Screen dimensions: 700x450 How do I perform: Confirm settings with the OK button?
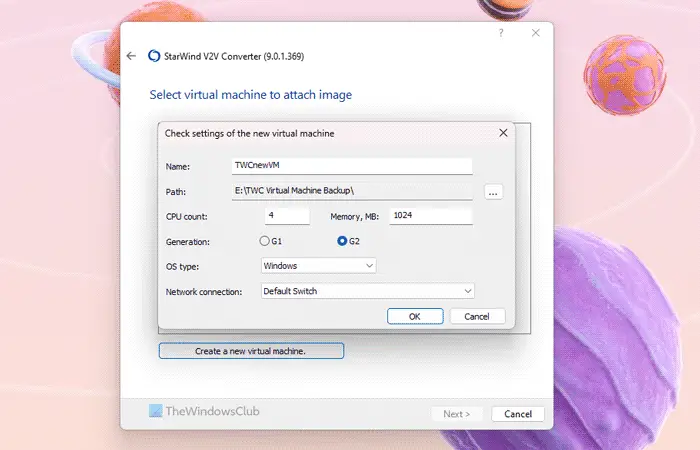pos(415,316)
